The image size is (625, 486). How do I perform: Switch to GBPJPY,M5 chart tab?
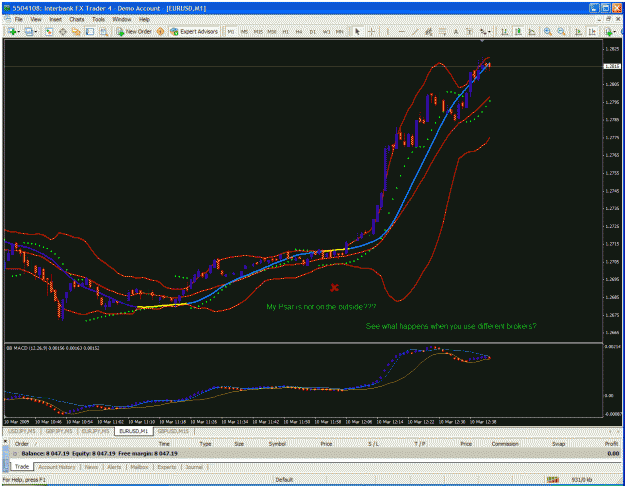[59, 431]
